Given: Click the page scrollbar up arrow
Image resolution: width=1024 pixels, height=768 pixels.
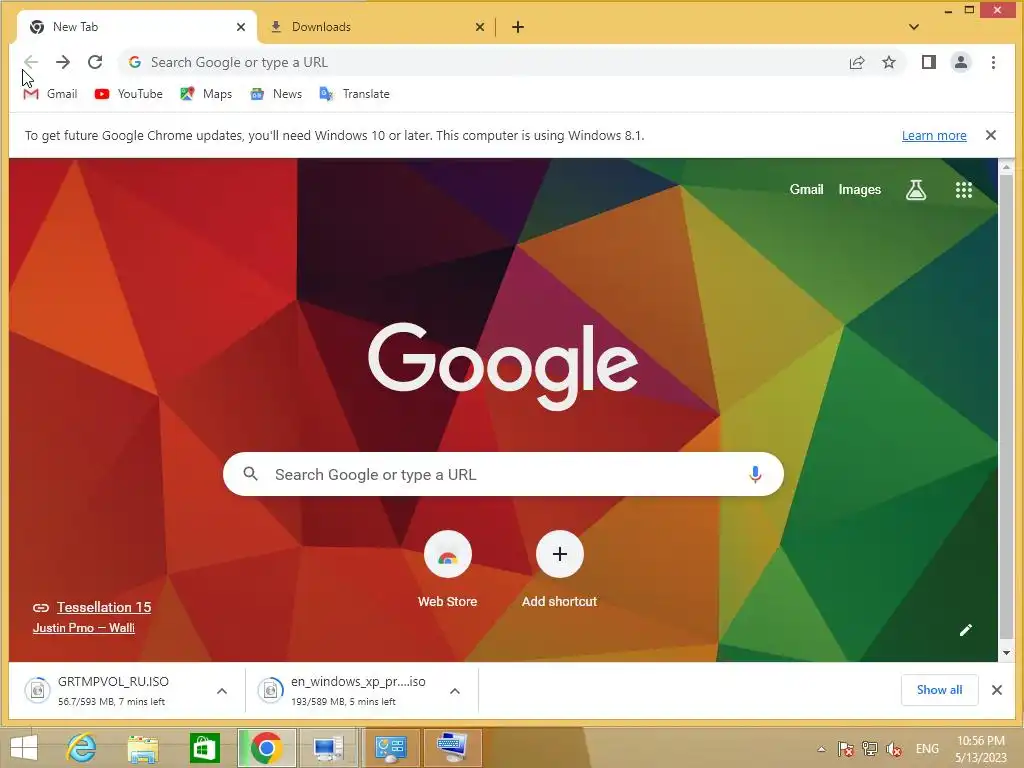Looking at the screenshot, I should click(1006, 167).
